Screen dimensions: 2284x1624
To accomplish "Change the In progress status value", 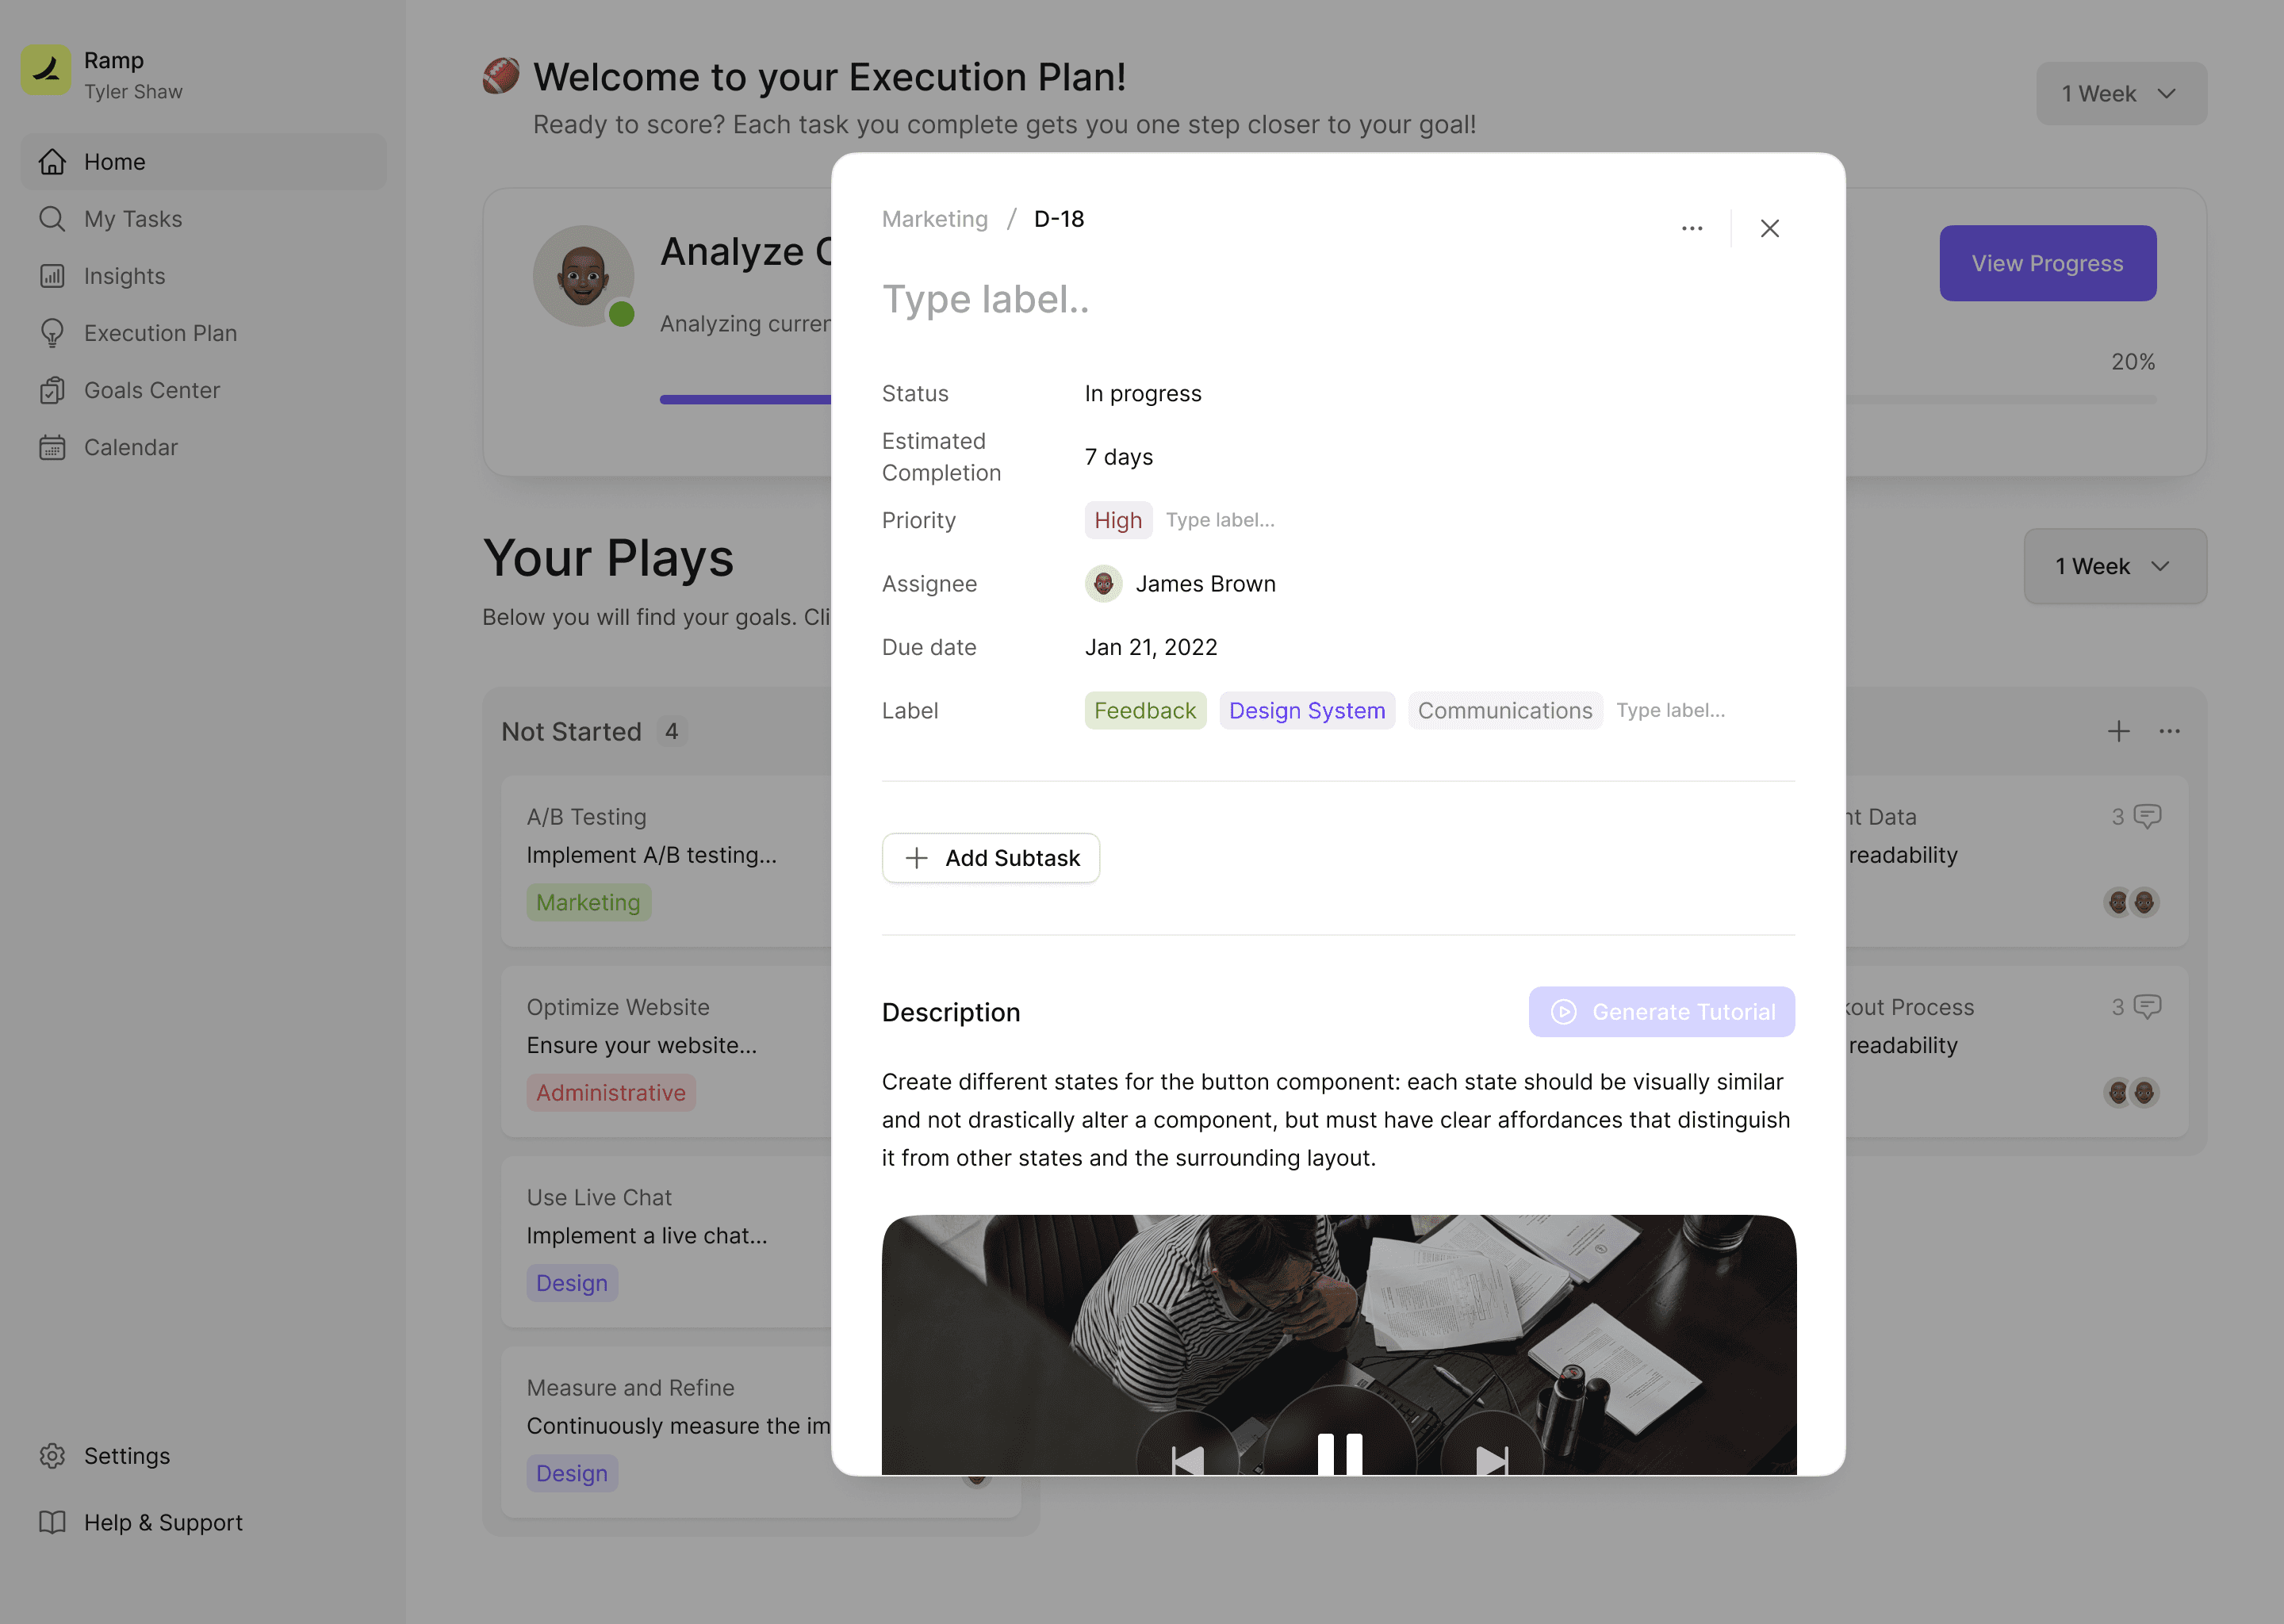I will coord(1142,393).
